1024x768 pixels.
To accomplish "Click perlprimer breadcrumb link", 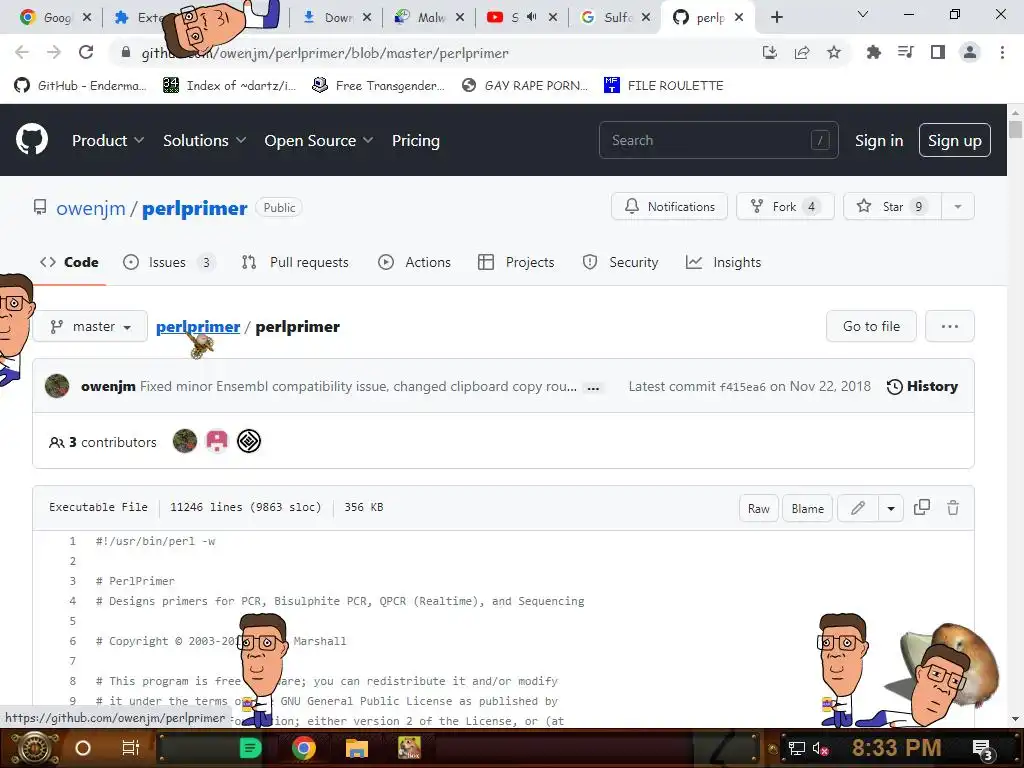I will 198,327.
